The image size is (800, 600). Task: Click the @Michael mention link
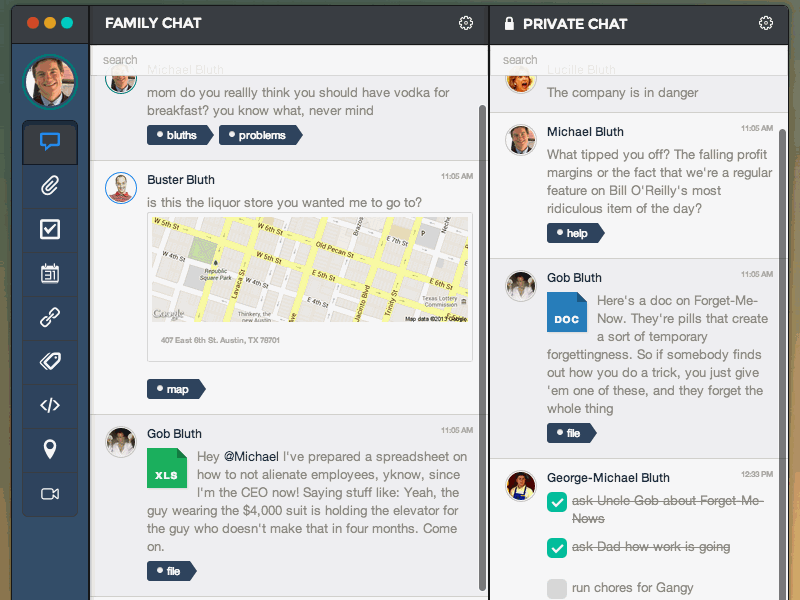[251, 457]
